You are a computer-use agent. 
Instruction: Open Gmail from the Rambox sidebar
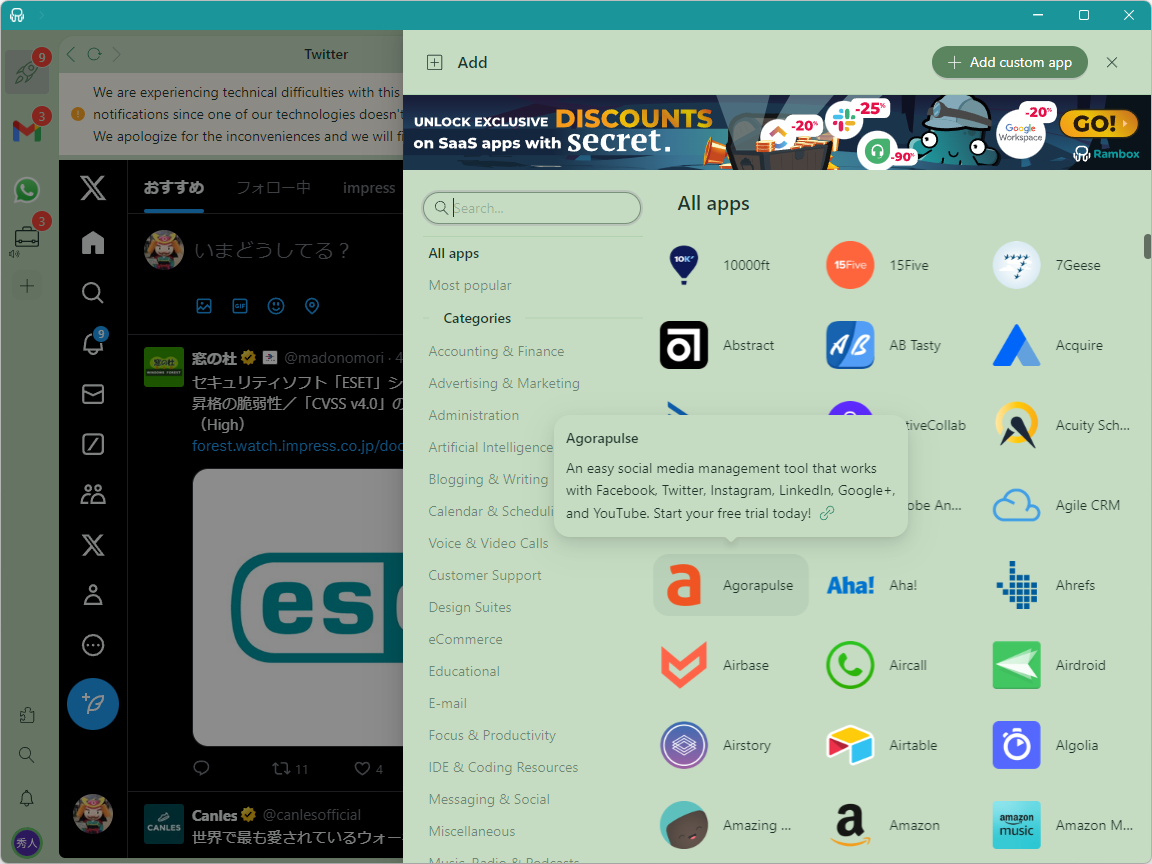27,130
